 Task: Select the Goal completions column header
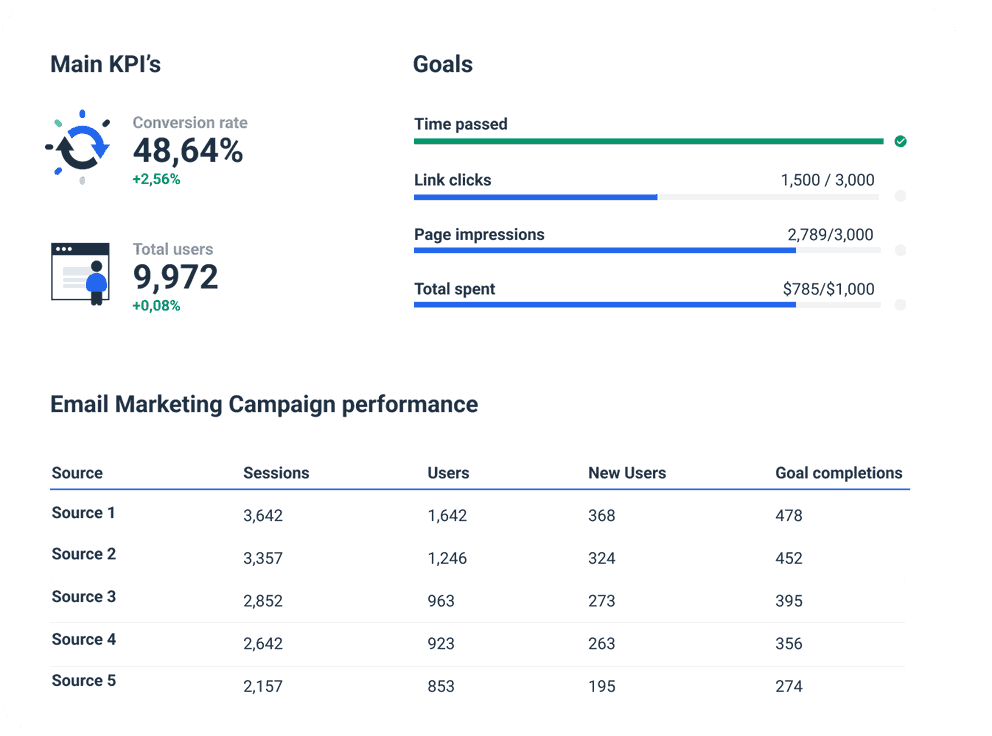pyautogui.click(x=839, y=473)
